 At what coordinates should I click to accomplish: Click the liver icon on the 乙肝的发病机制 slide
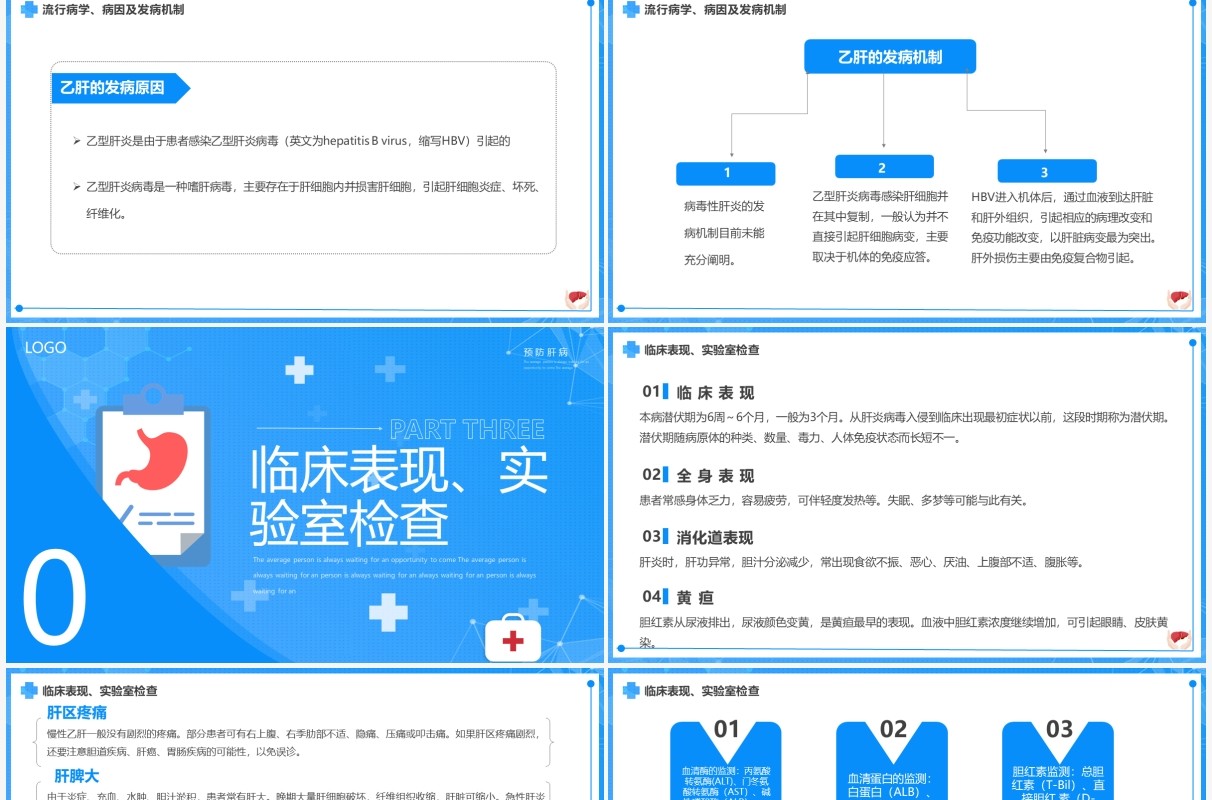[x=1179, y=299]
